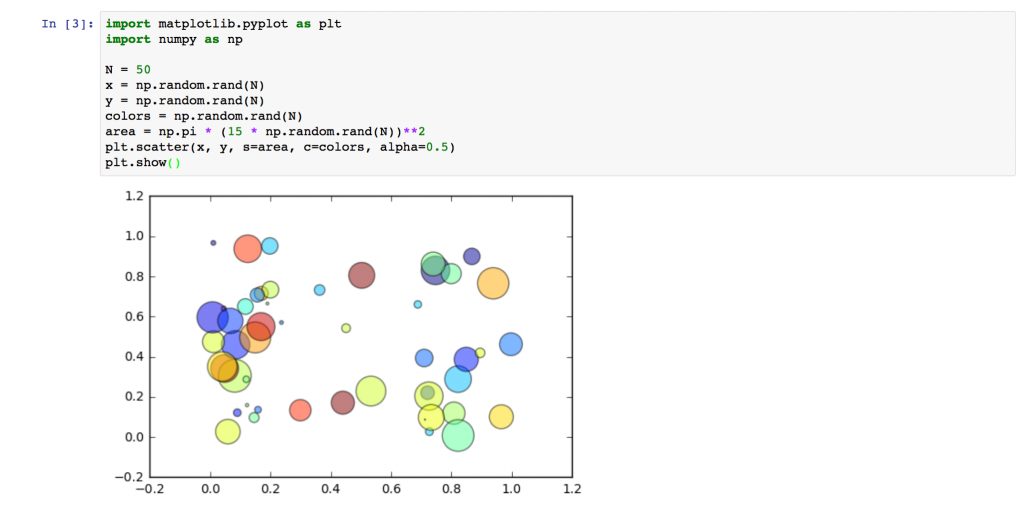Click the 'import numpy as np' code line

click(173, 39)
